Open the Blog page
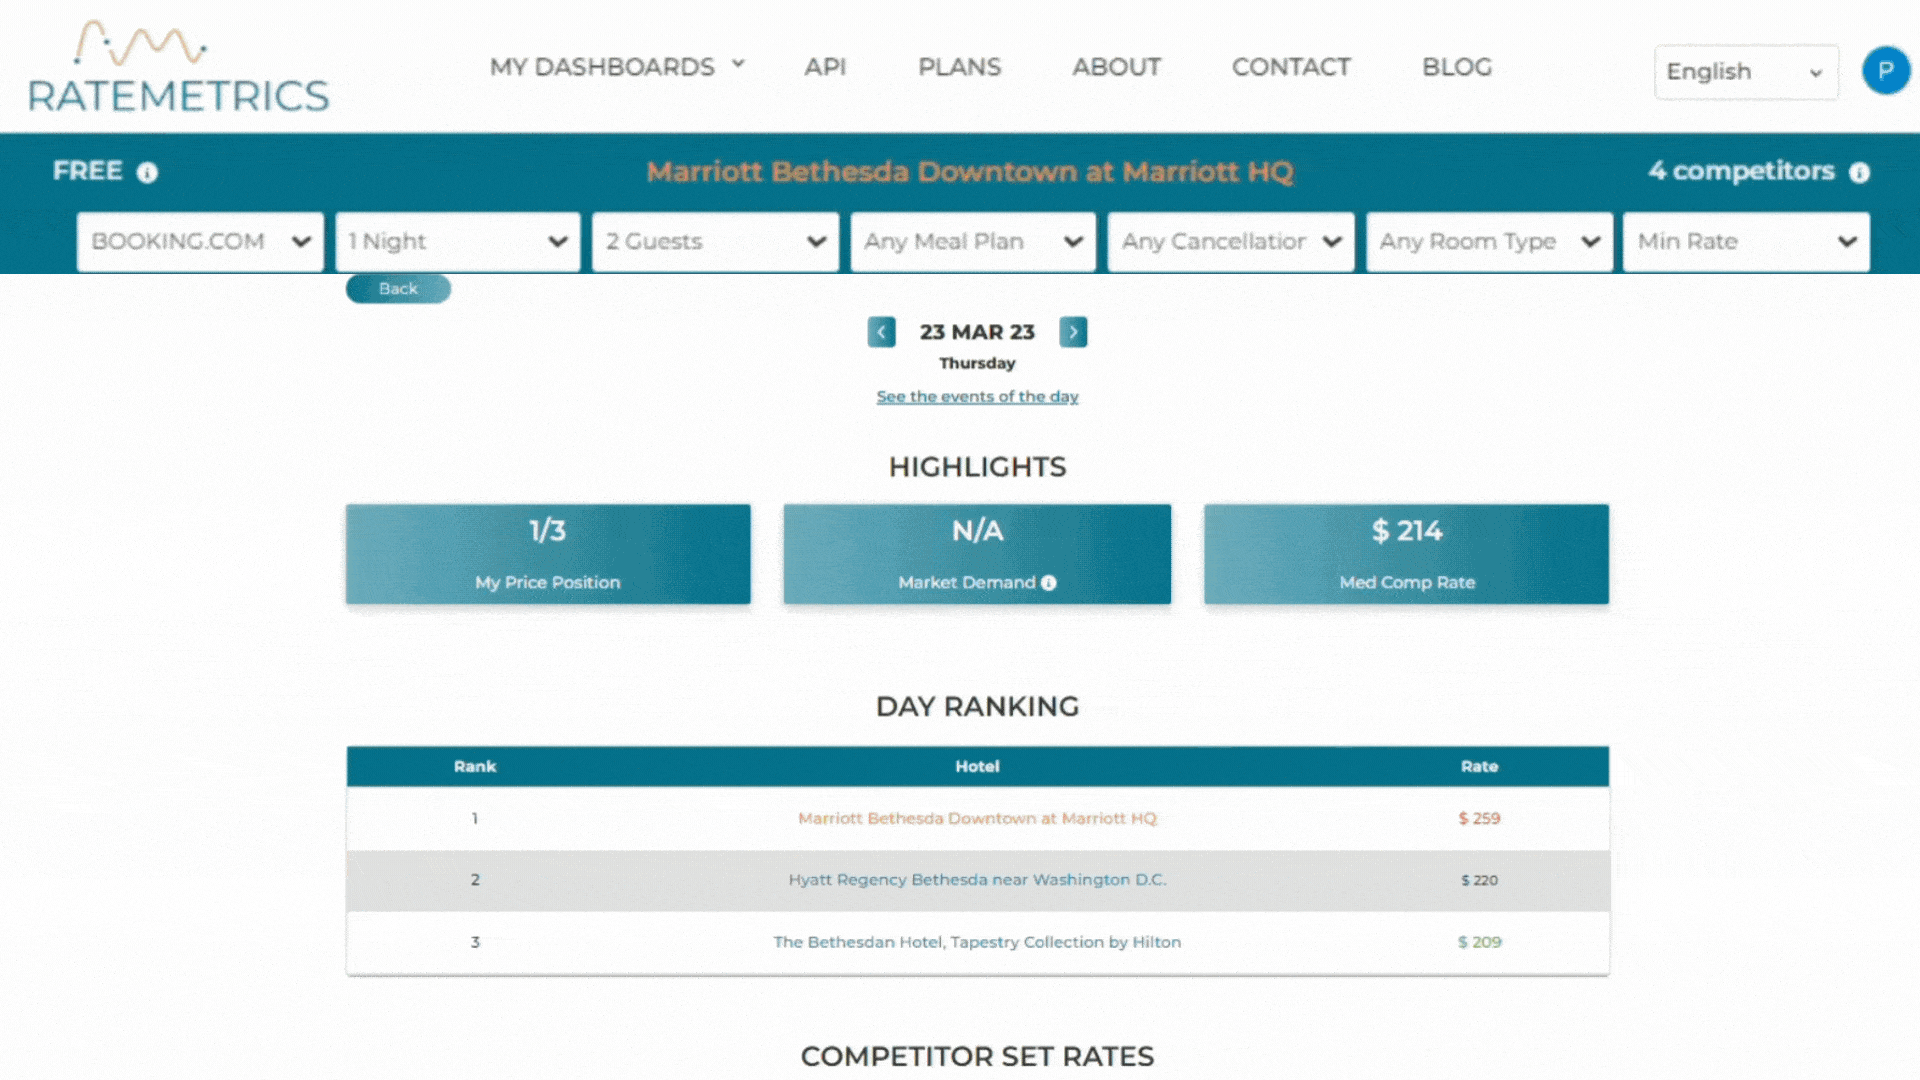Image resolution: width=1920 pixels, height=1080 pixels. pos(1457,67)
